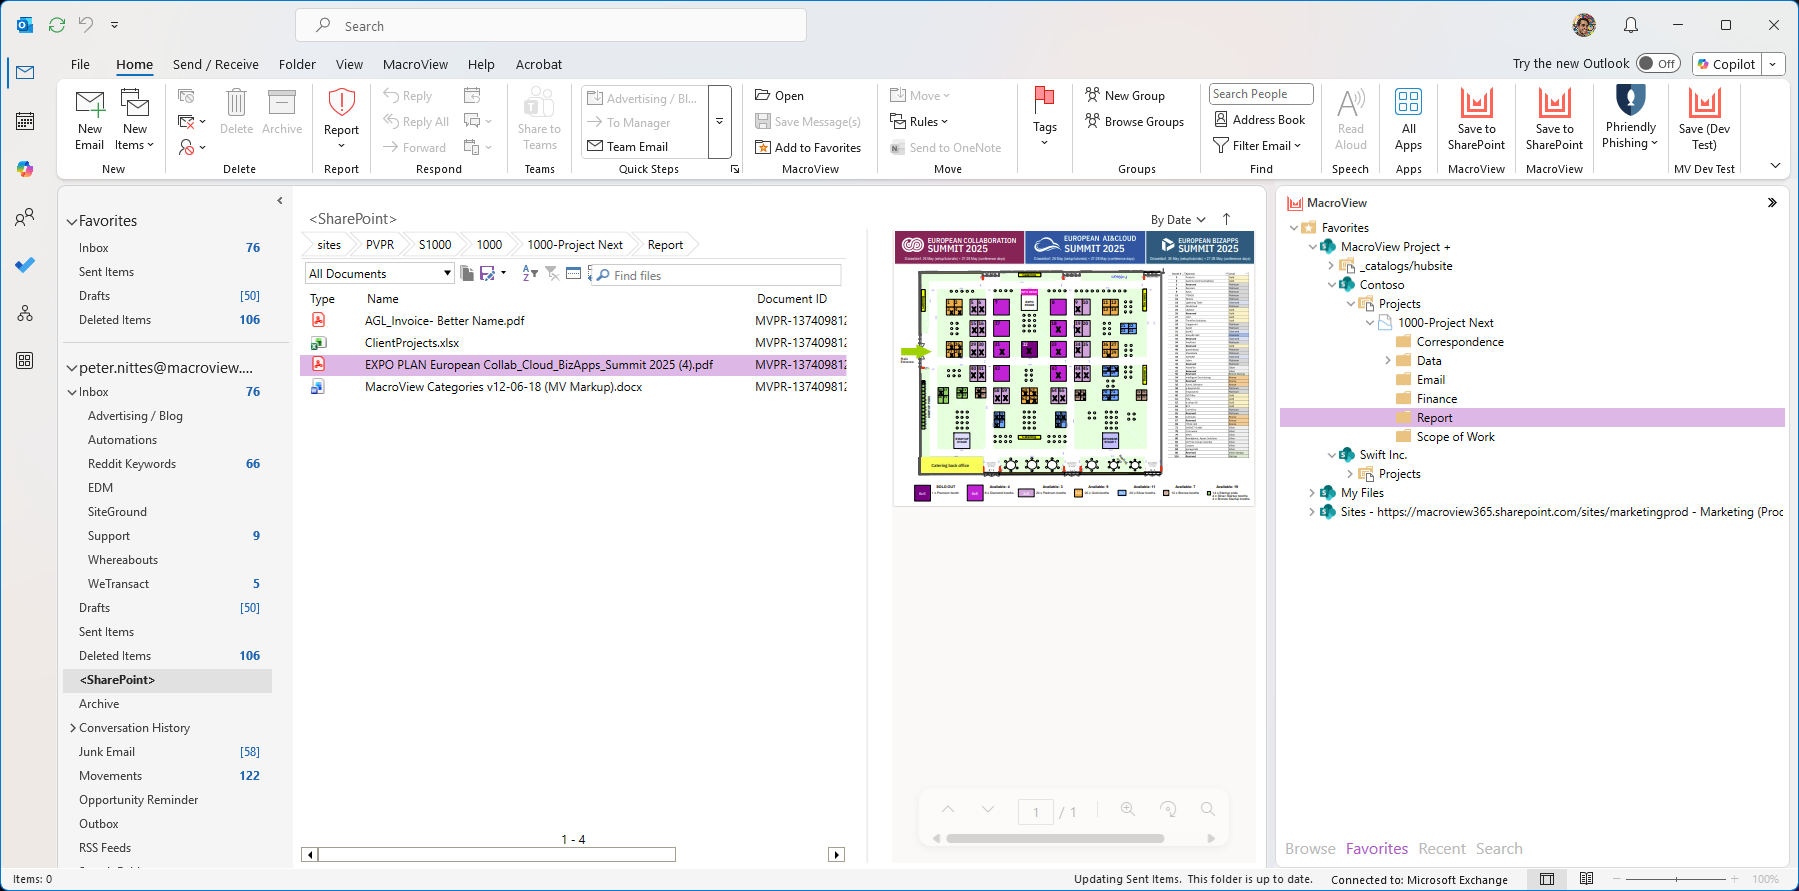Click the Search People field
The width and height of the screenshot is (1799, 891).
pyautogui.click(x=1261, y=94)
